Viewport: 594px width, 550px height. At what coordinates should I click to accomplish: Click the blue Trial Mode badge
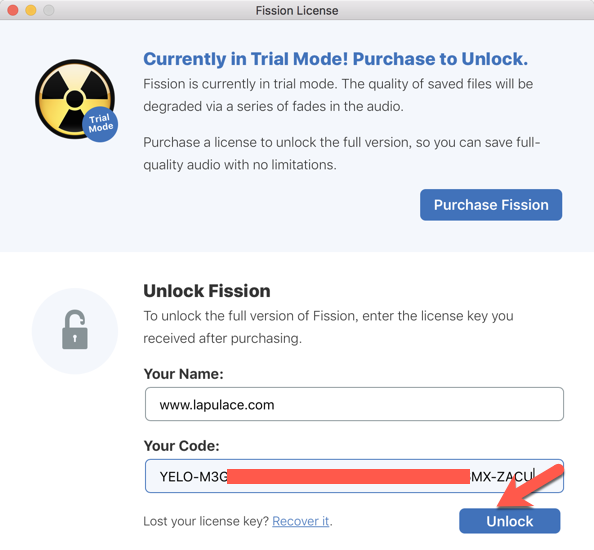tap(100, 124)
